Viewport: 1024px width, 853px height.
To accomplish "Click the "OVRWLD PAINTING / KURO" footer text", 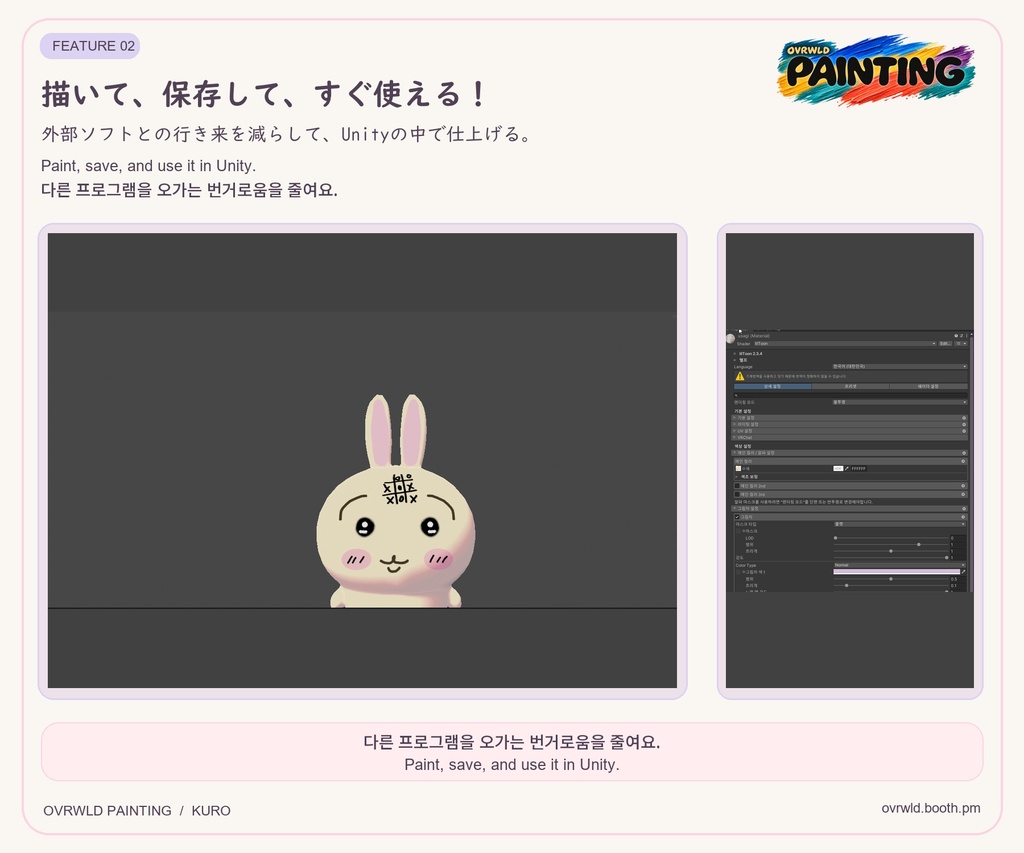I will point(136,811).
